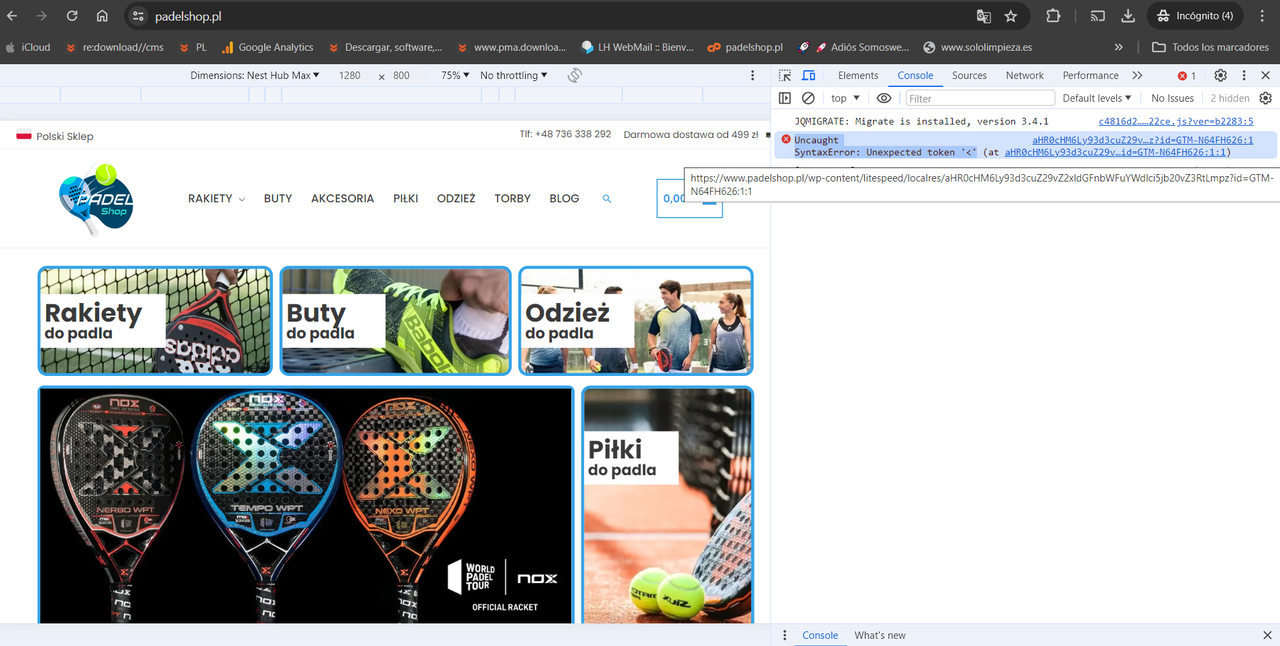Select the Console tab in bottom drawer
This screenshot has width=1280, height=646.
pyautogui.click(x=820, y=635)
